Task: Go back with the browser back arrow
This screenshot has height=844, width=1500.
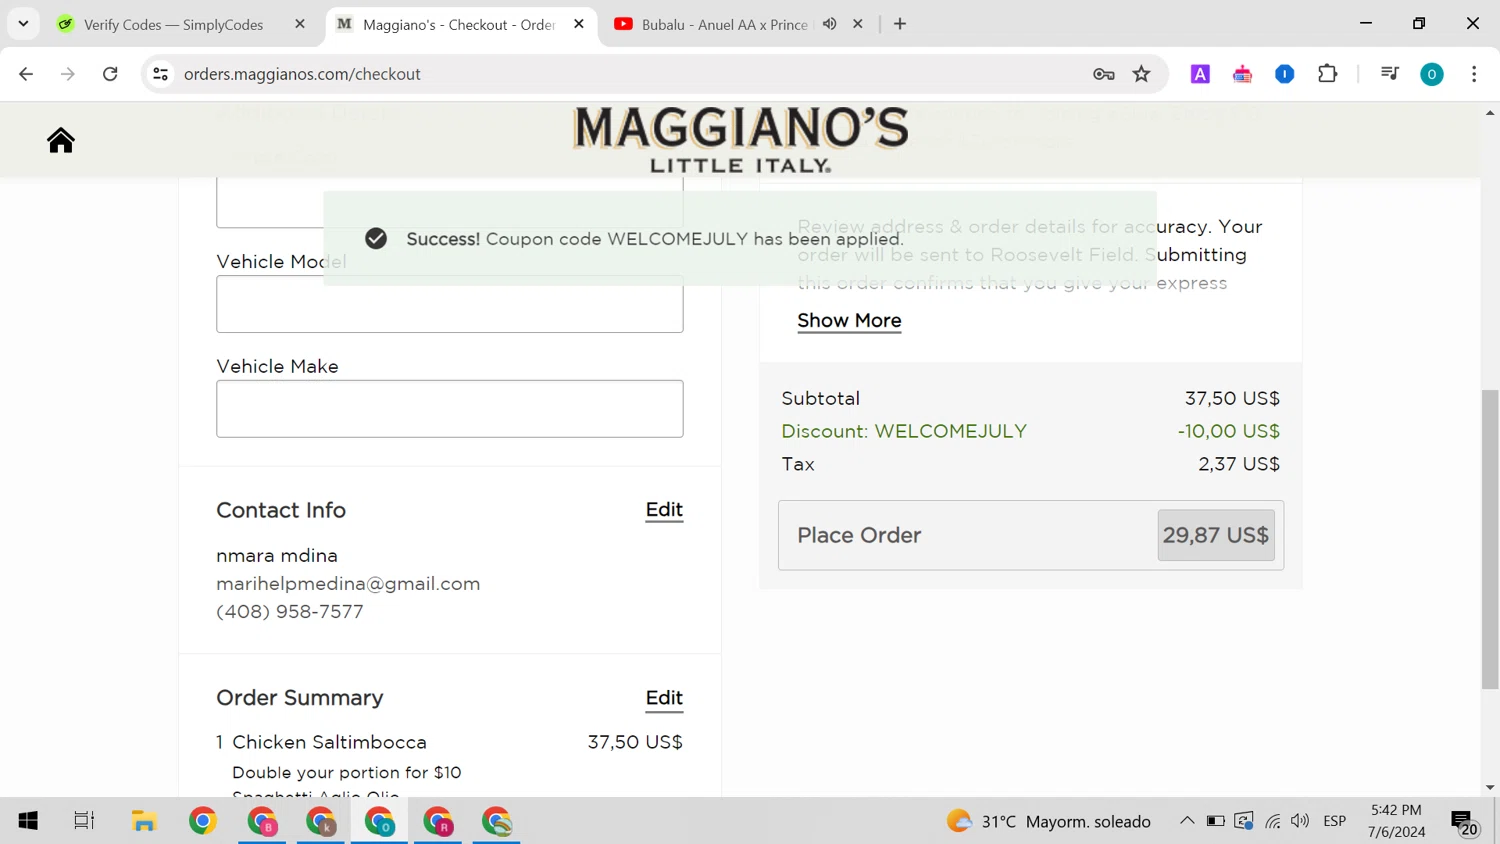Action: pyautogui.click(x=26, y=74)
